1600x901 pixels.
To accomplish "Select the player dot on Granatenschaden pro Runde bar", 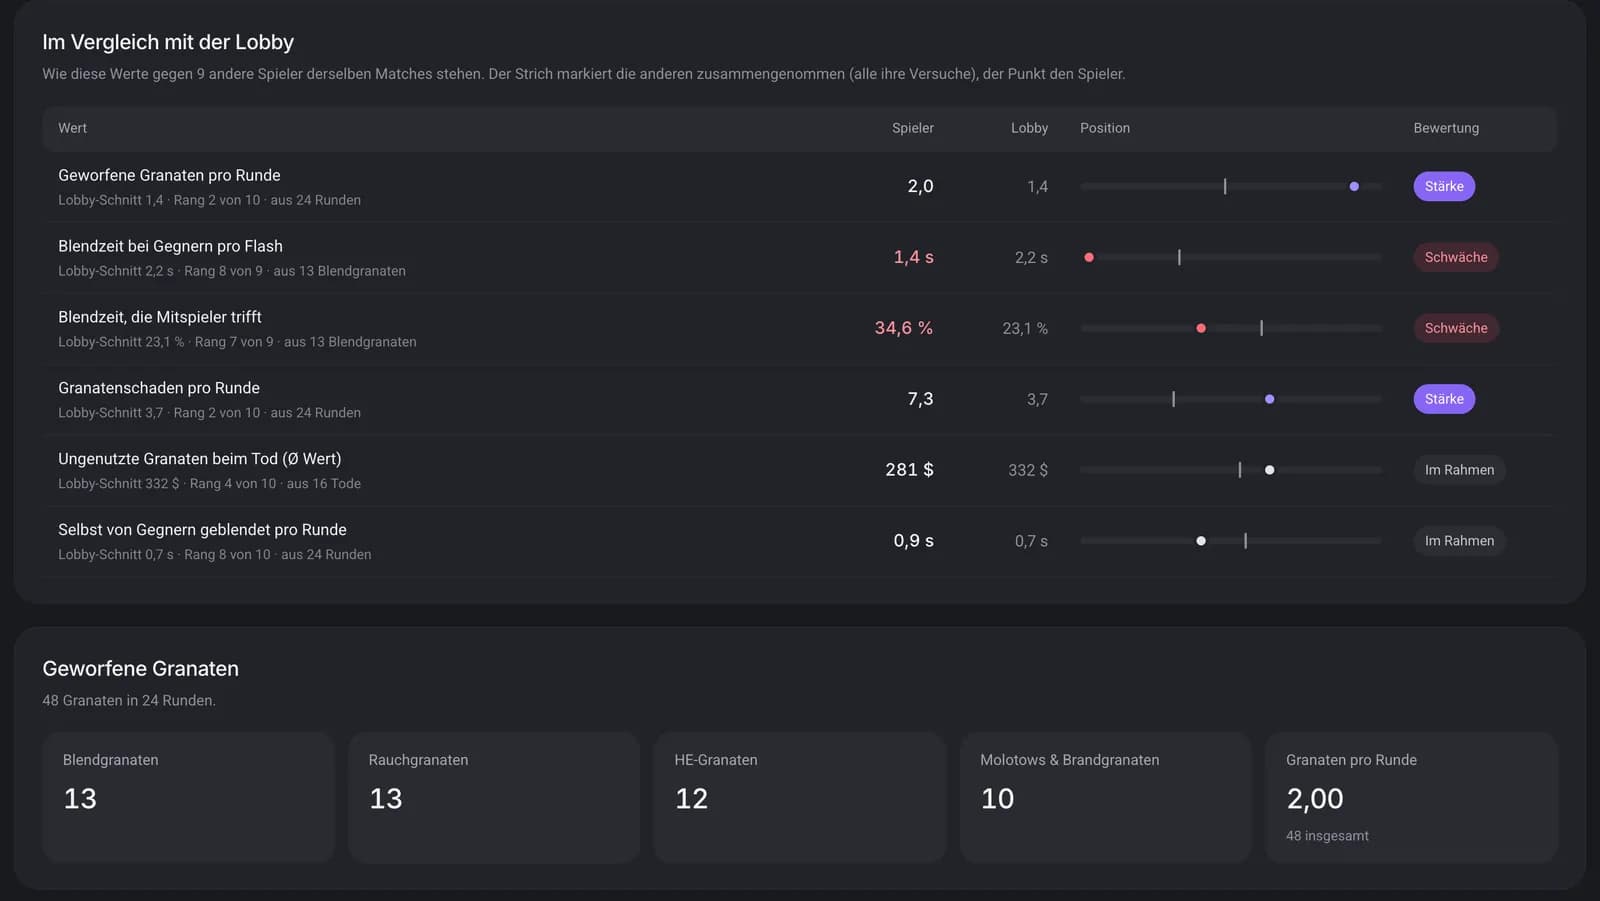I will pyautogui.click(x=1269, y=399).
